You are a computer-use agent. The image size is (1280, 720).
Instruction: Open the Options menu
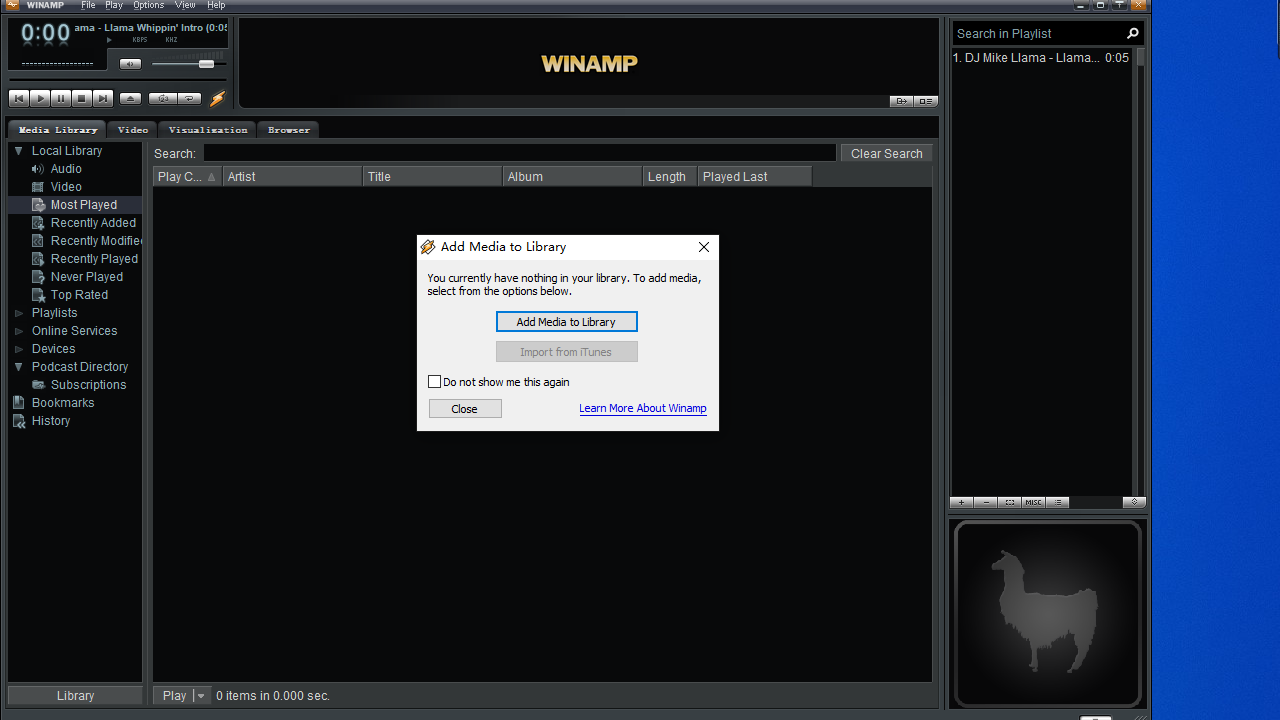(x=147, y=5)
